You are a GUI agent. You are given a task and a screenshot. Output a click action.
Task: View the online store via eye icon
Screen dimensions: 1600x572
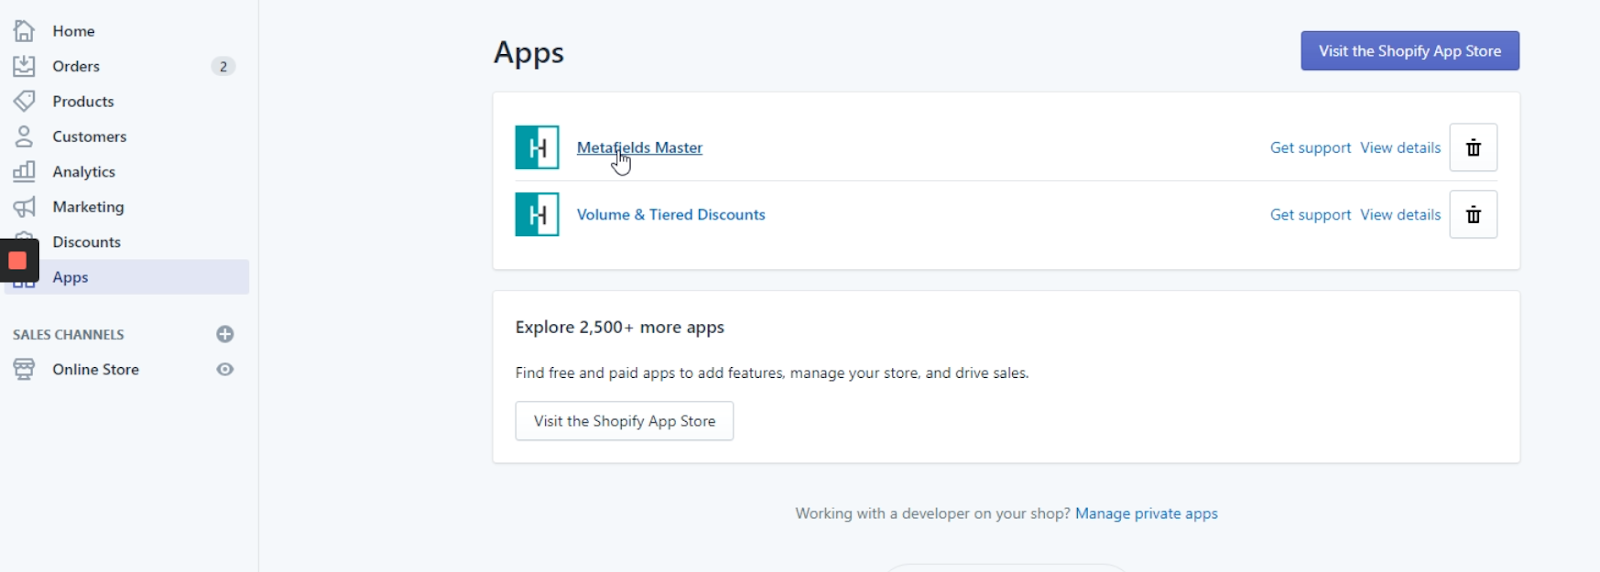tap(225, 369)
